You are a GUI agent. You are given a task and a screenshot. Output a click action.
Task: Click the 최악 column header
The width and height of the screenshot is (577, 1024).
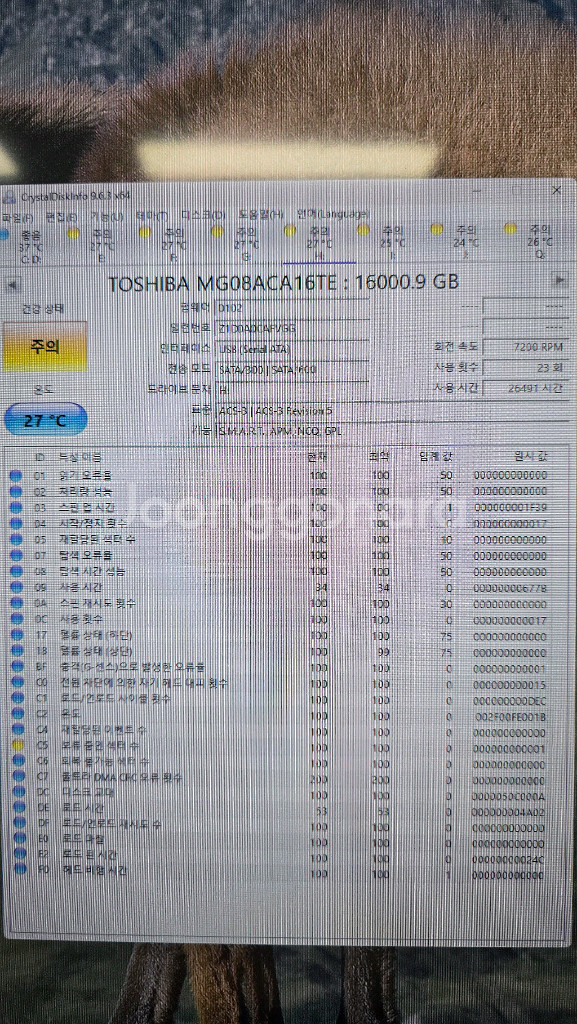tap(378, 456)
